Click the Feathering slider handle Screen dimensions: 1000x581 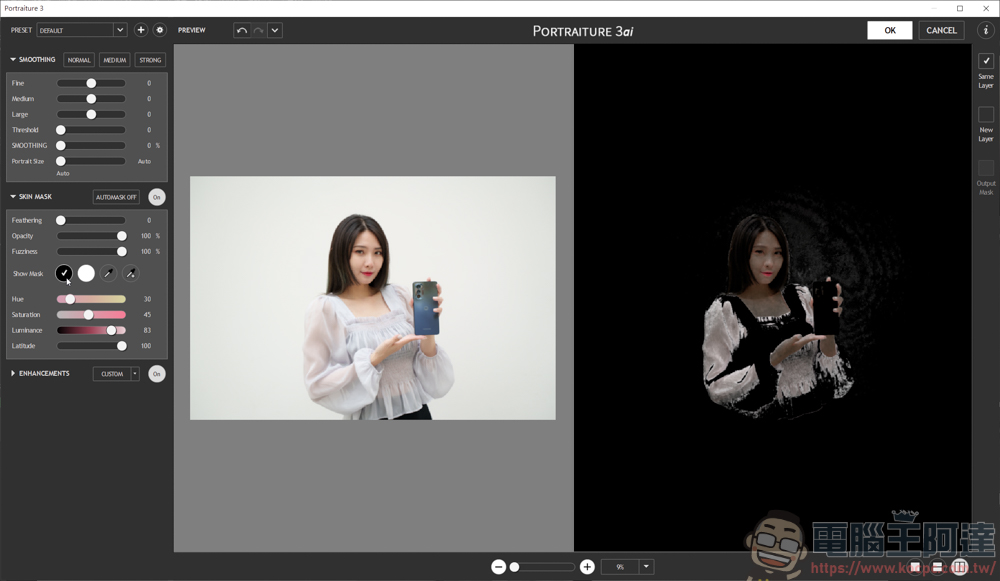point(61,220)
